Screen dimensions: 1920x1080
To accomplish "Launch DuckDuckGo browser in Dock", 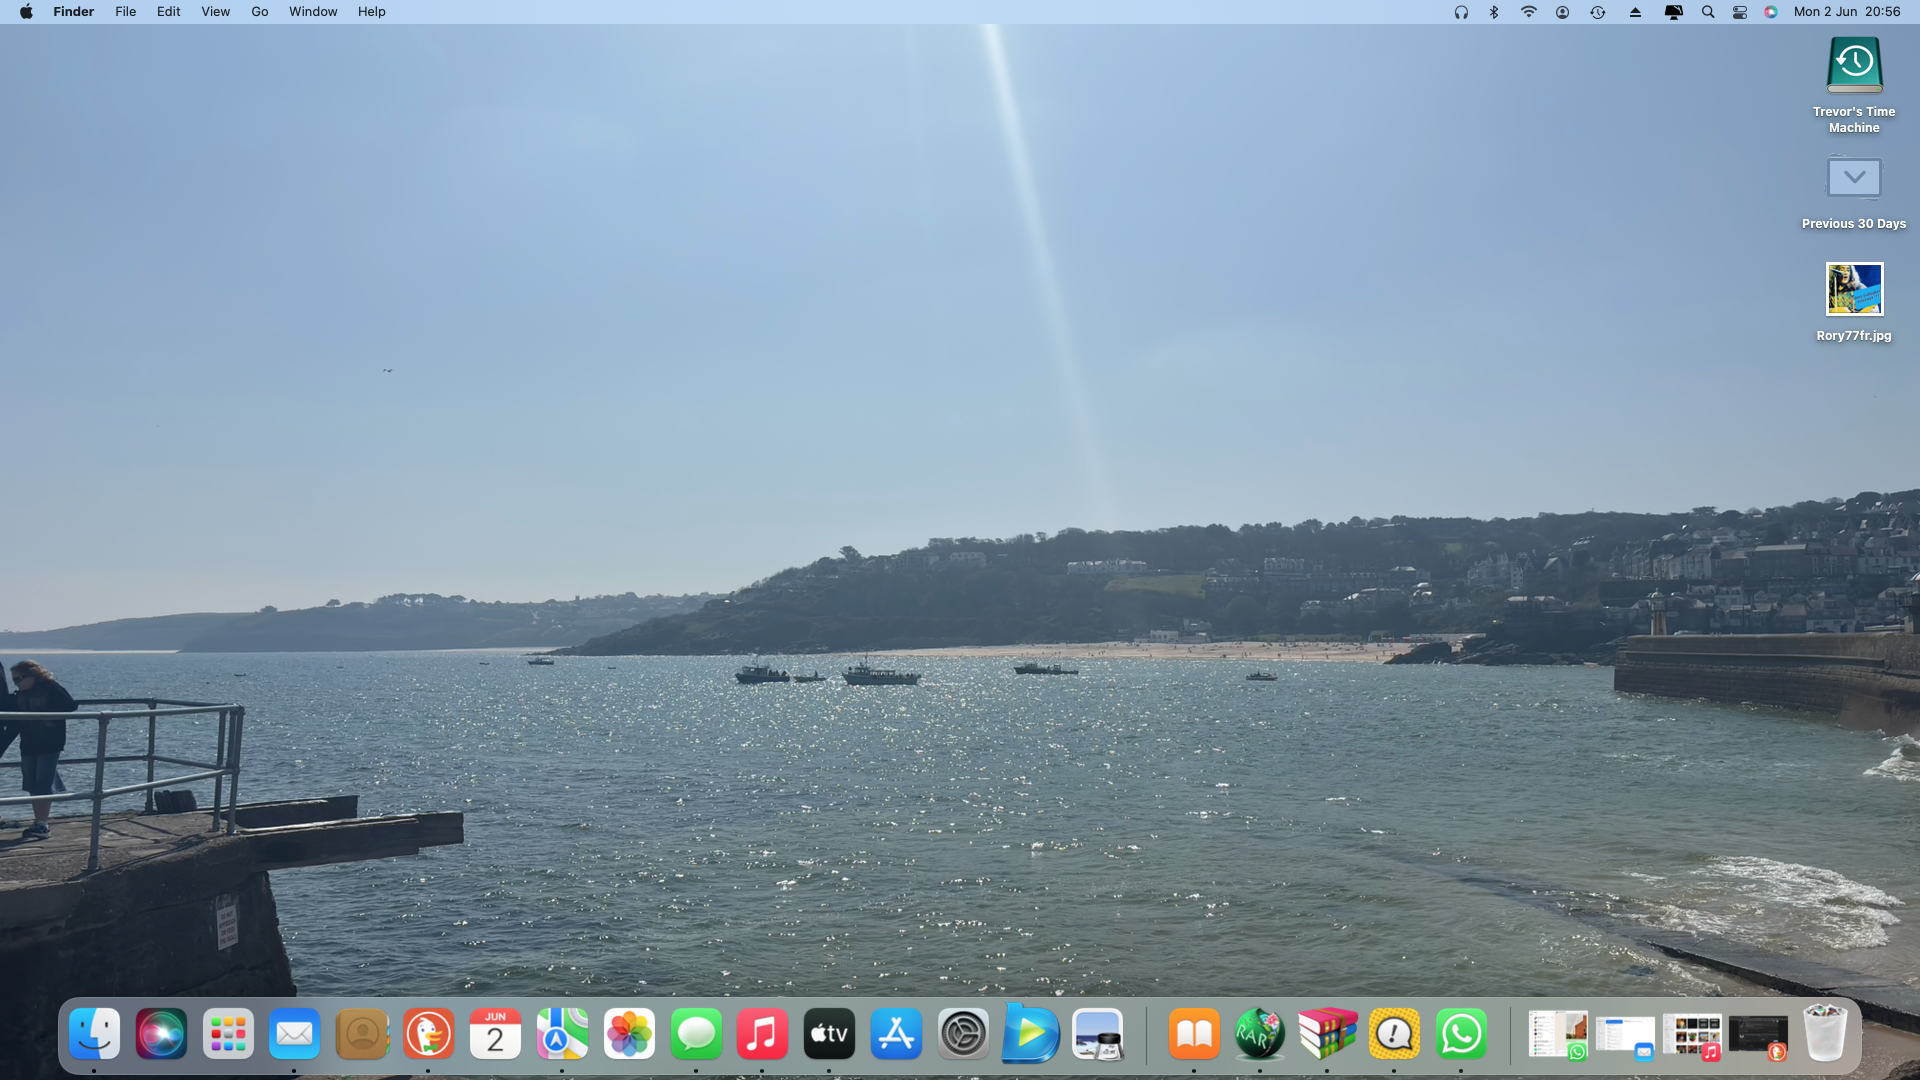I will coord(428,1034).
